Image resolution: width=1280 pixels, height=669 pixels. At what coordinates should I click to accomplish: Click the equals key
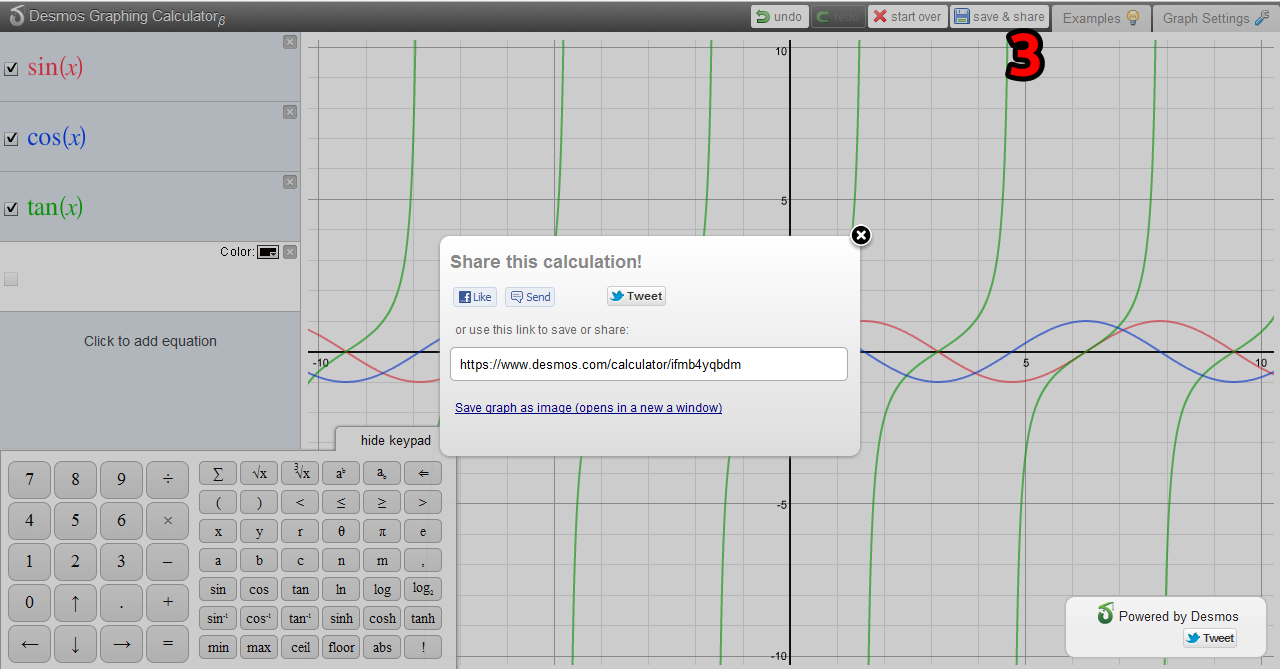167,644
